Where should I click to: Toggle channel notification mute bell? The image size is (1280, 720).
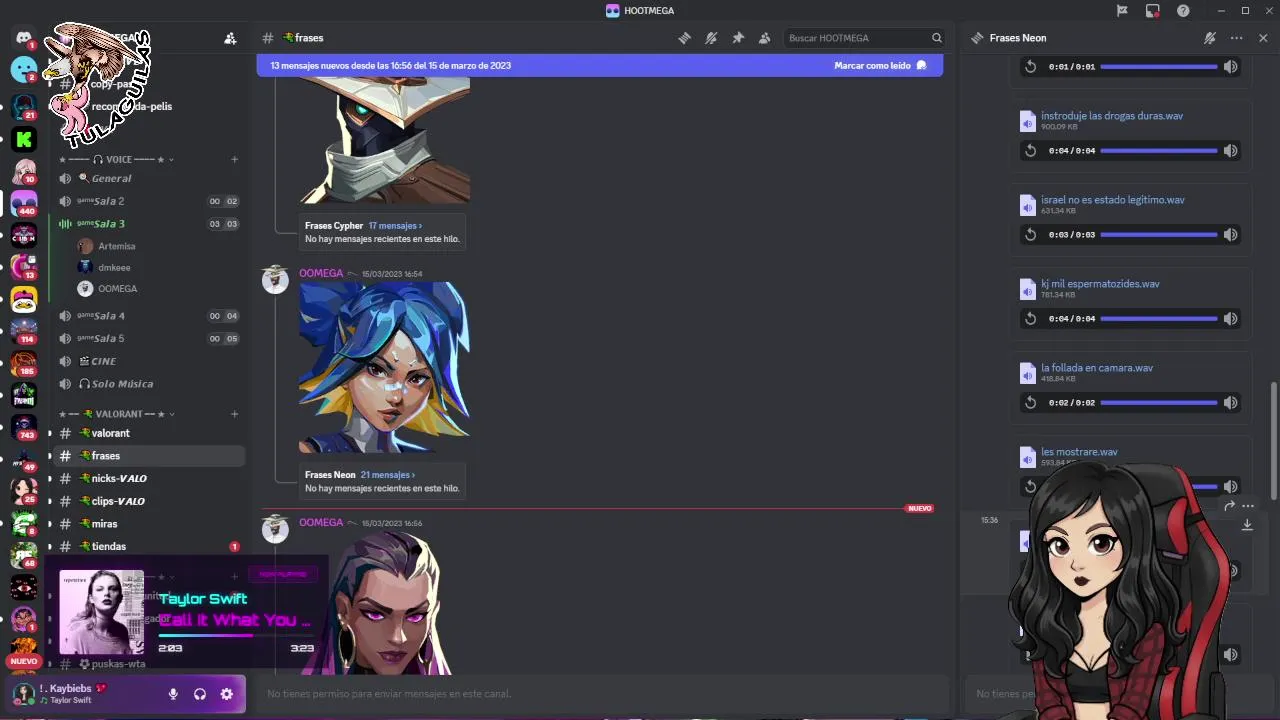tap(711, 38)
